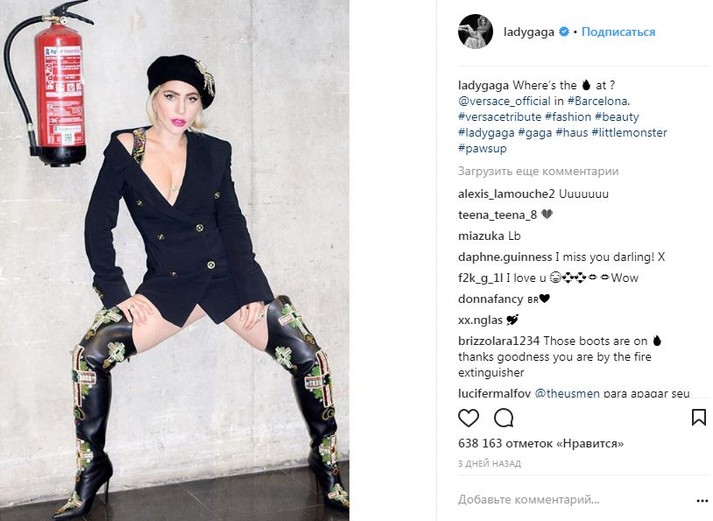View the likes count 638 163 отметок

tap(541, 443)
